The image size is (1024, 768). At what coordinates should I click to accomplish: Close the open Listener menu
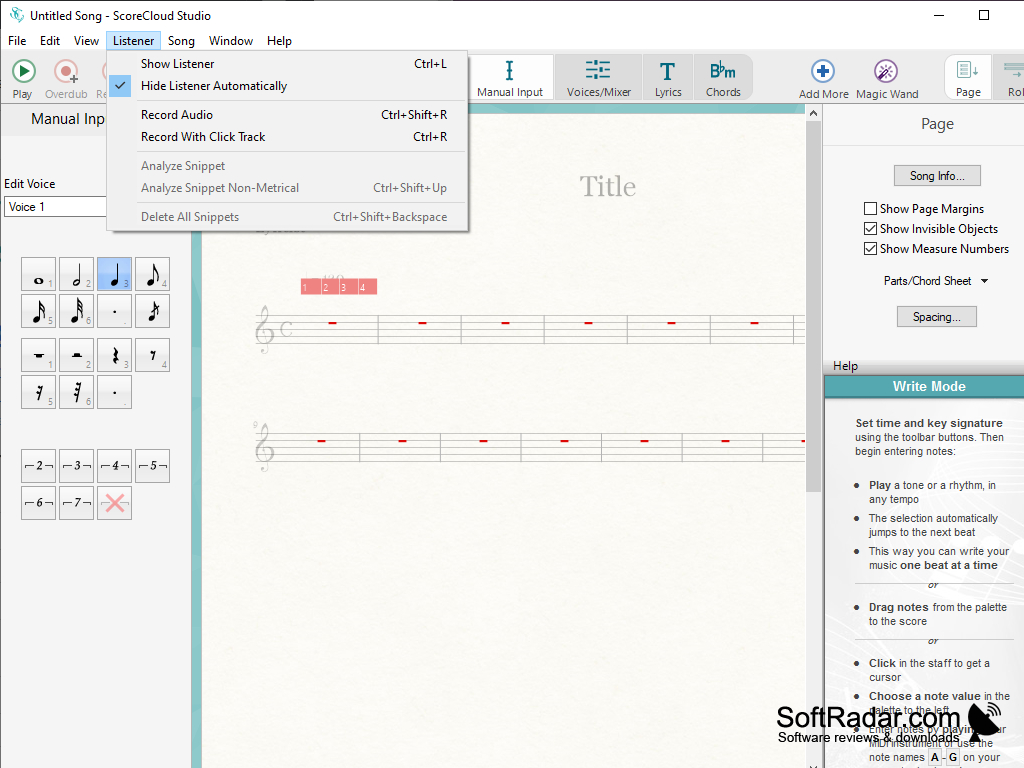133,40
